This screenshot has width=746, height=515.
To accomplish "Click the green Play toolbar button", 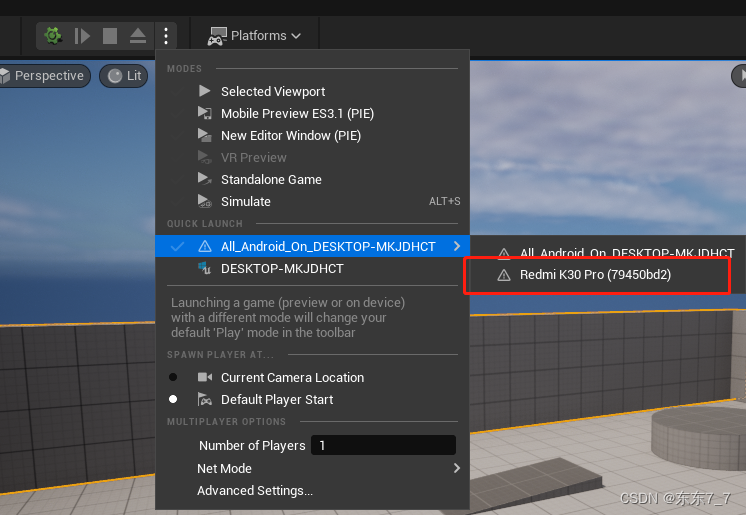I will click(x=53, y=36).
